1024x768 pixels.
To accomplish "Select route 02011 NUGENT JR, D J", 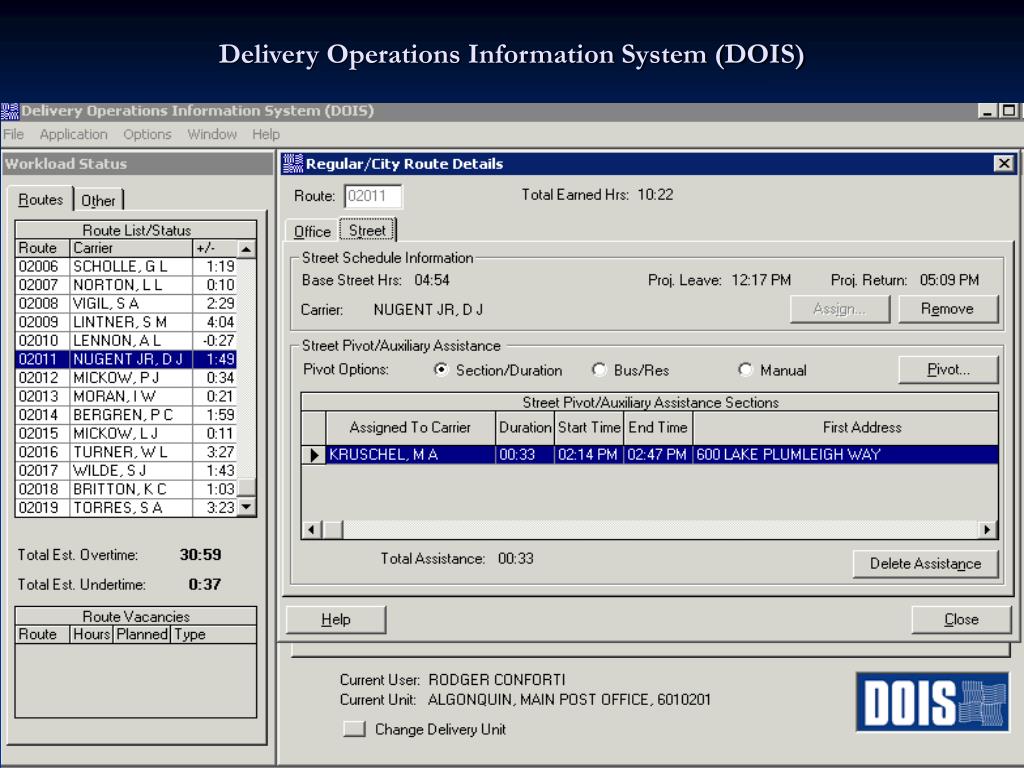I will [x=126, y=359].
